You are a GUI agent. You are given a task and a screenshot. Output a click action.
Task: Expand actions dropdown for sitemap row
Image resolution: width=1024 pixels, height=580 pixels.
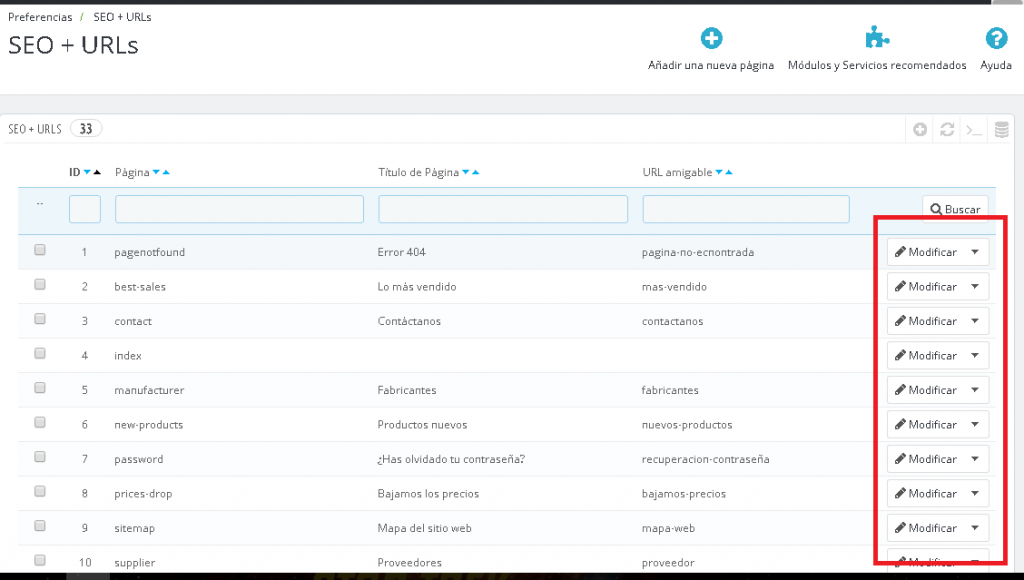pyautogui.click(x=975, y=528)
